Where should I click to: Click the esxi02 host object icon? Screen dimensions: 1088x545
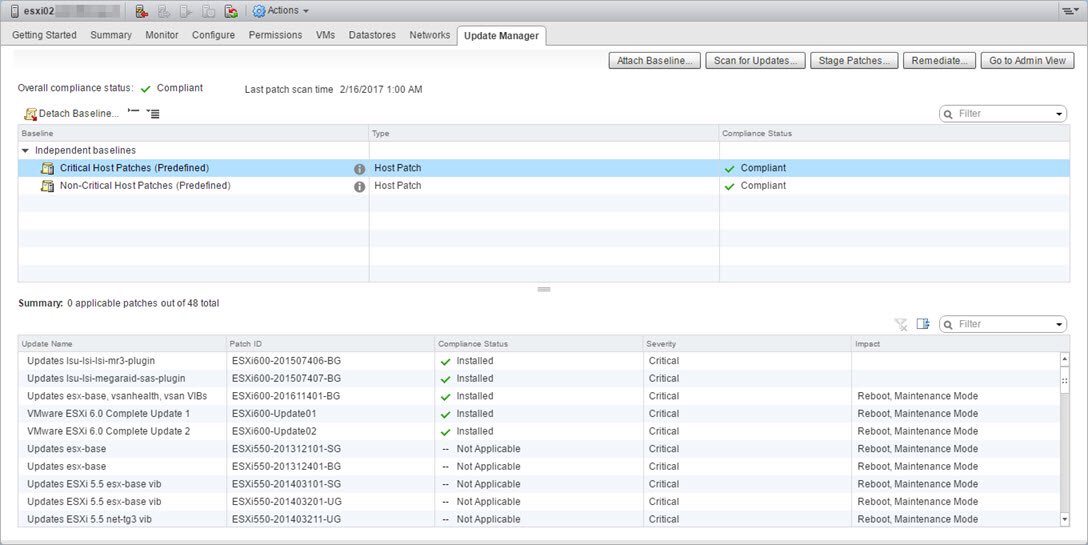pos(15,11)
